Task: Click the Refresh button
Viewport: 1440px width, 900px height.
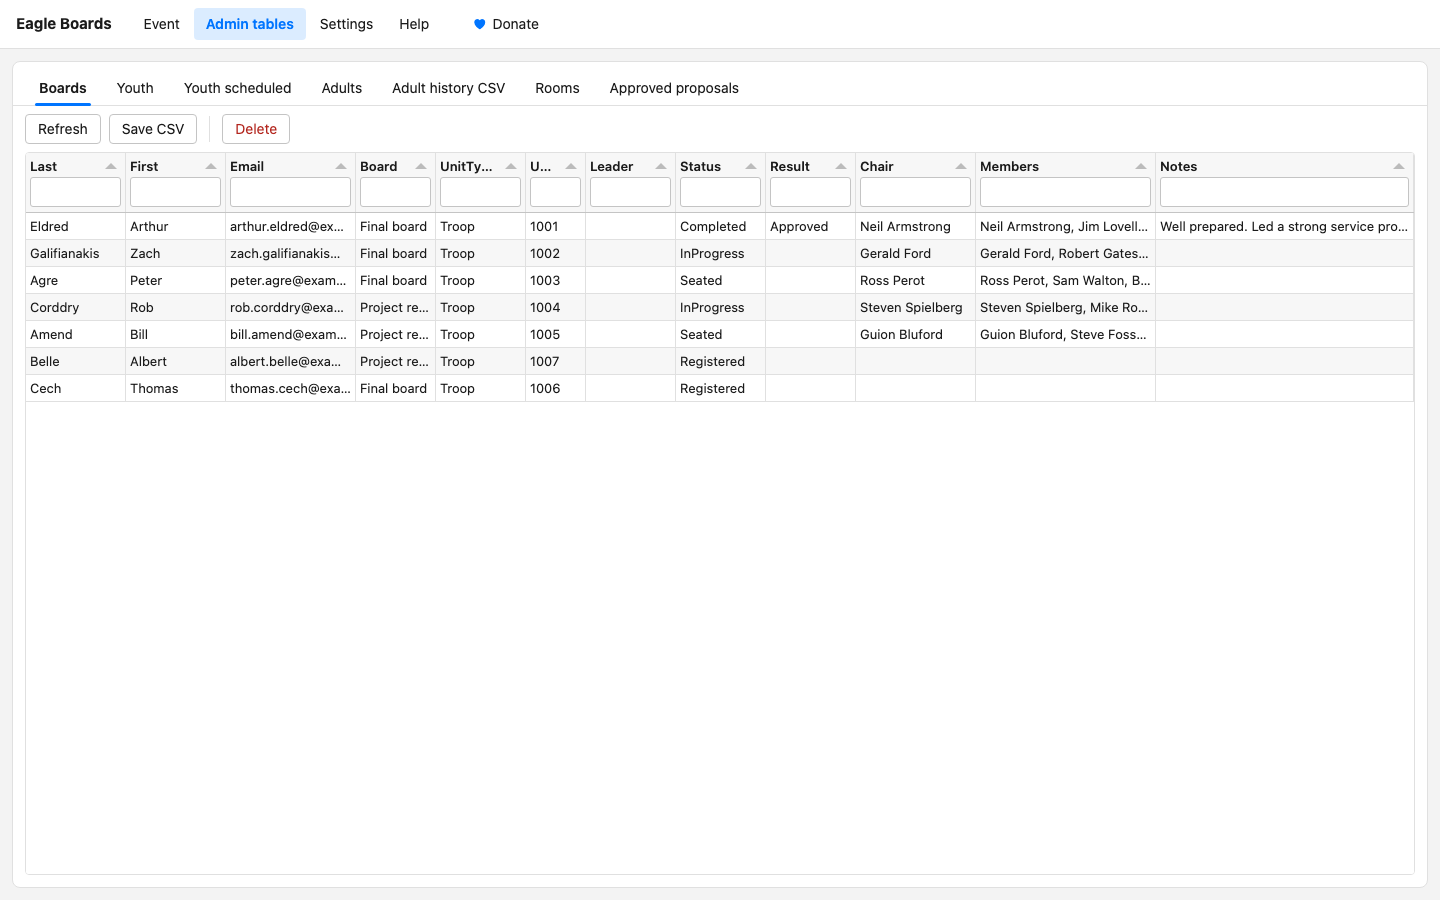Action: point(63,129)
